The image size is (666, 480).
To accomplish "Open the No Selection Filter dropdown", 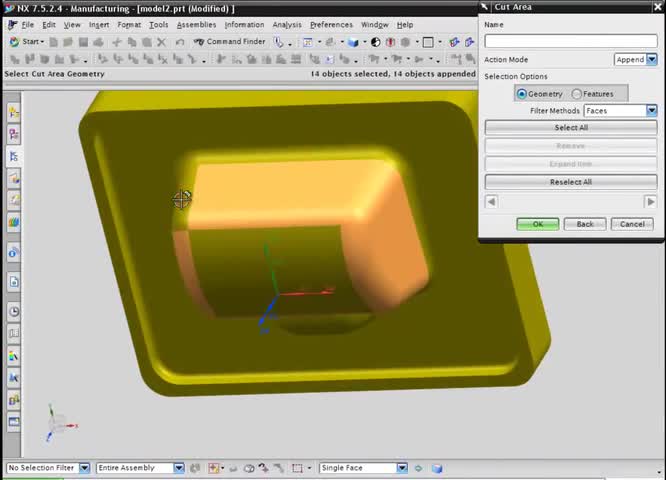I will click(85, 468).
